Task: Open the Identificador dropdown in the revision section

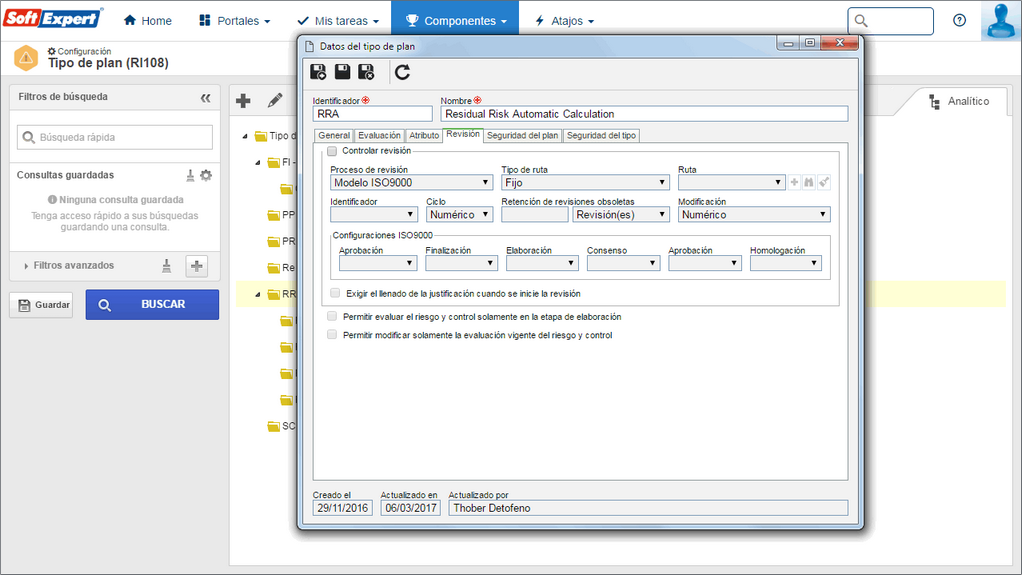Action: (373, 214)
